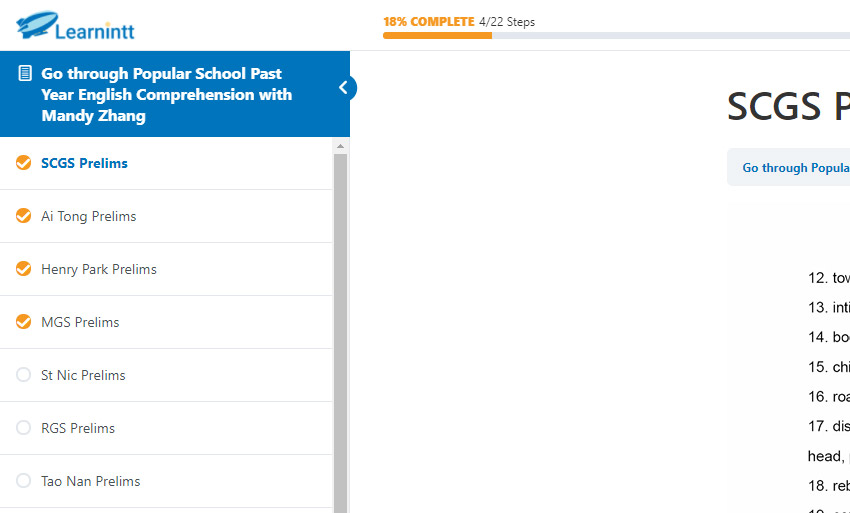Click the SCGS Prelims completed checkmark
Viewport: 850px width, 513px height.
click(x=23, y=163)
